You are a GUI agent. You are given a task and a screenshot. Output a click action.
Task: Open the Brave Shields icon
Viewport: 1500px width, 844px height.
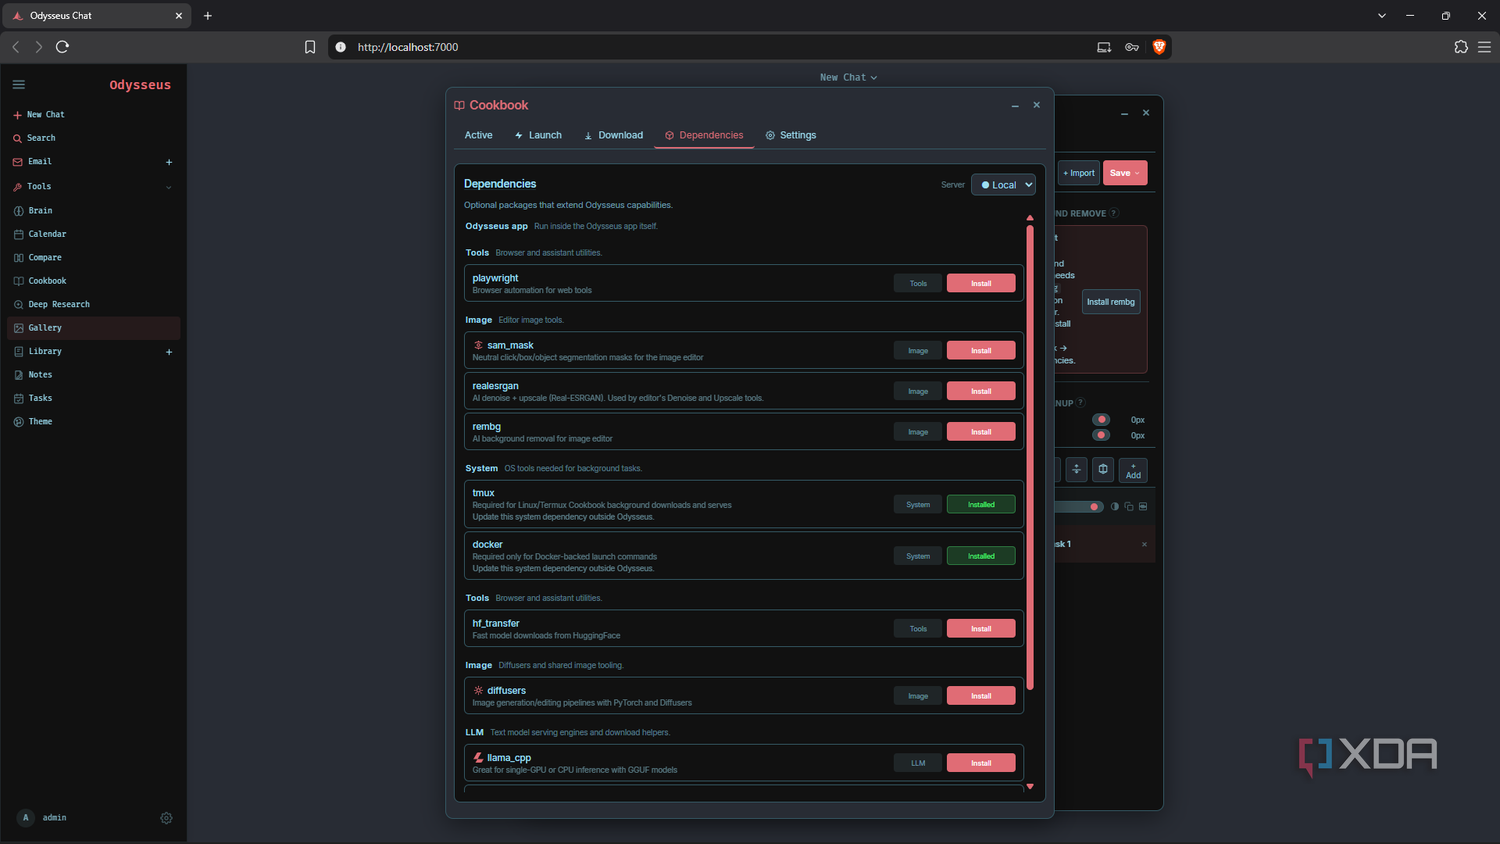coord(1159,47)
